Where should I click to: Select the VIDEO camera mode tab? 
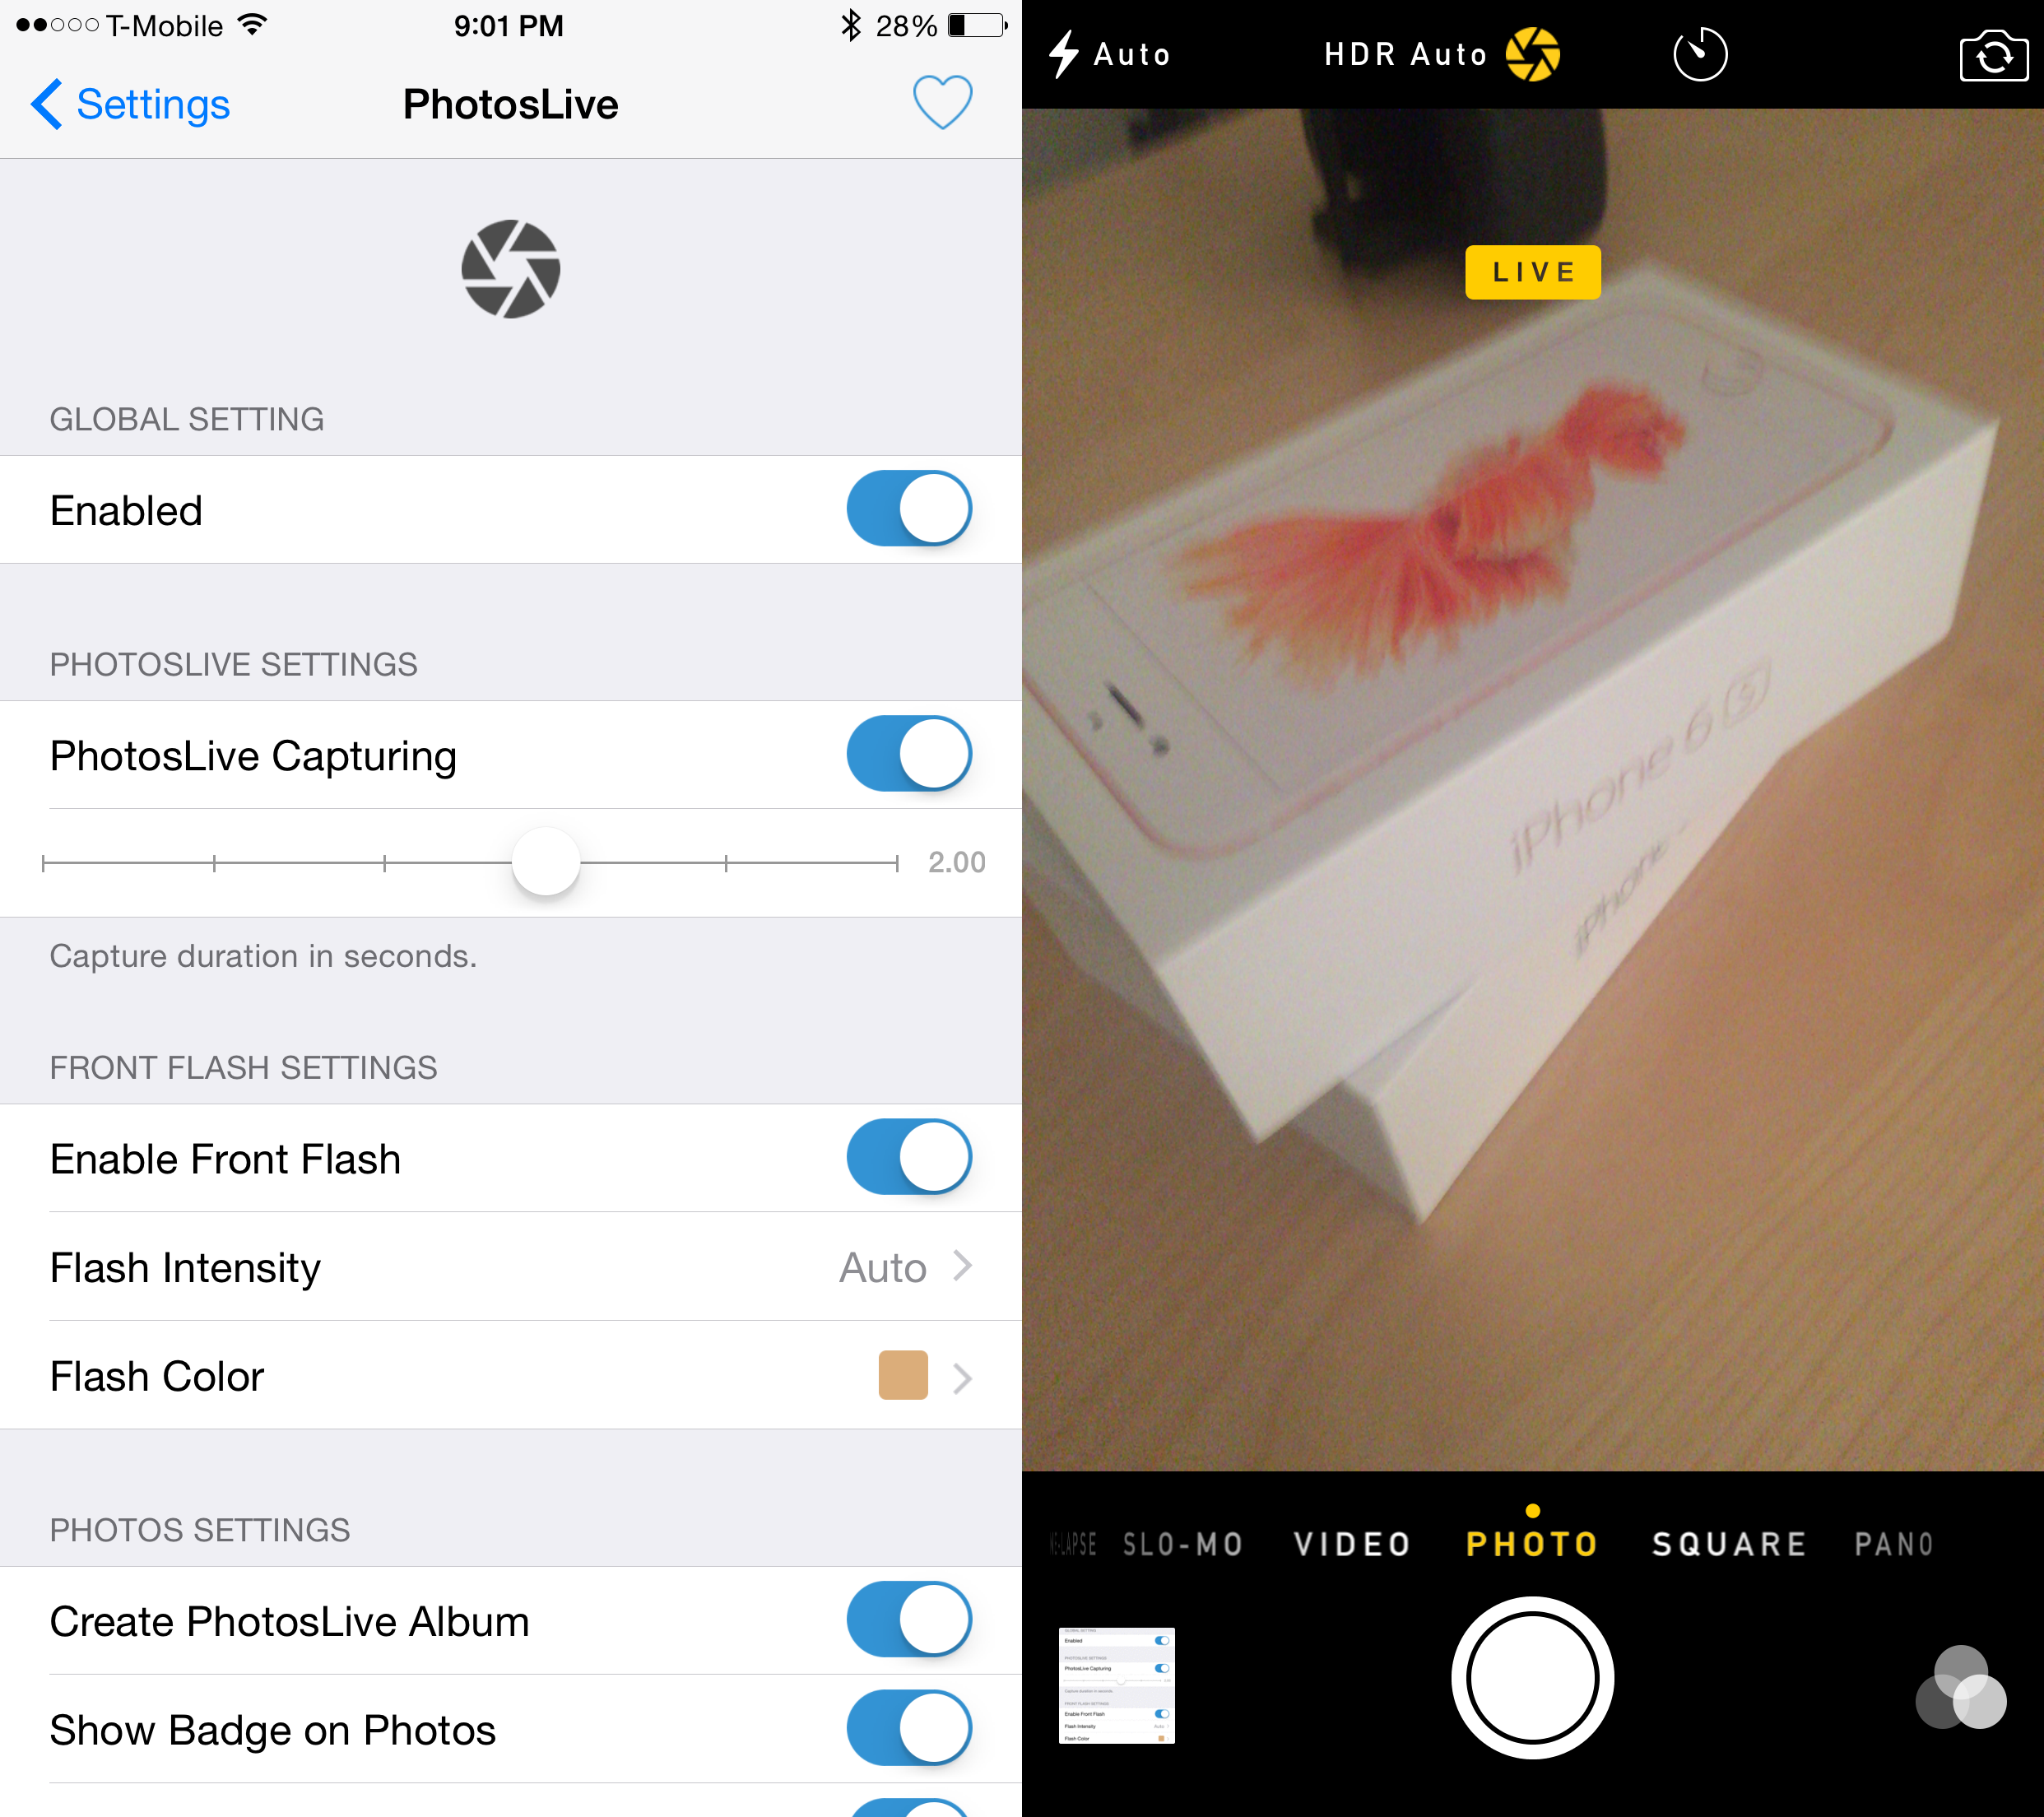1350,1541
